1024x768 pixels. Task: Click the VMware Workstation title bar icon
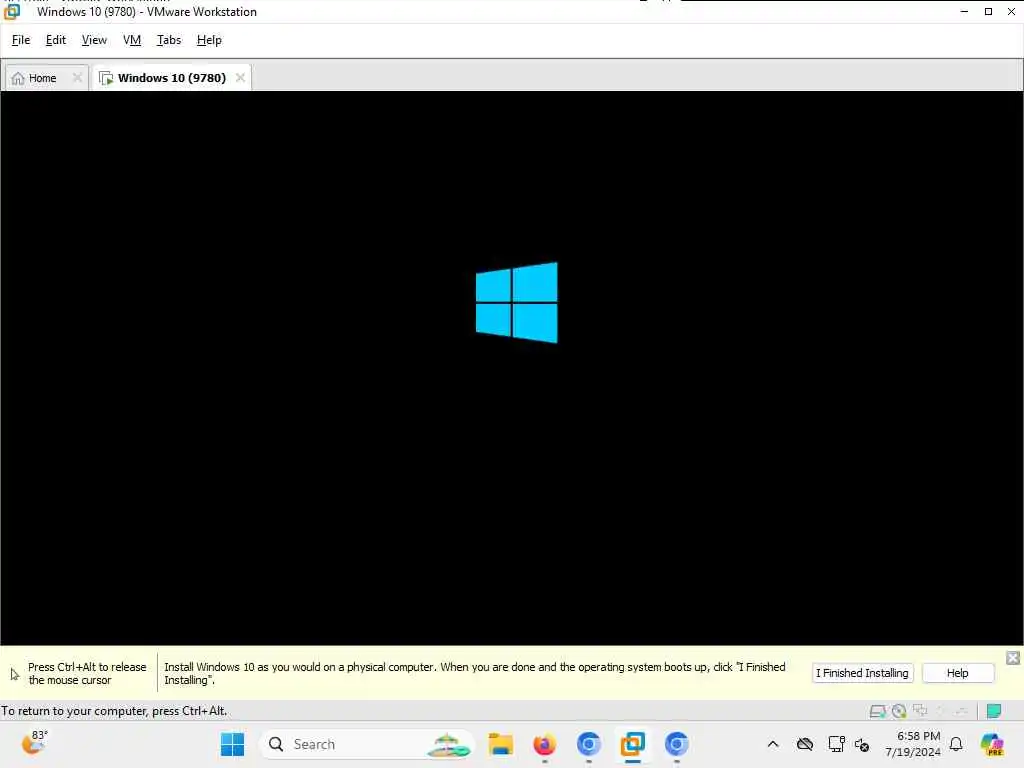[x=12, y=11]
